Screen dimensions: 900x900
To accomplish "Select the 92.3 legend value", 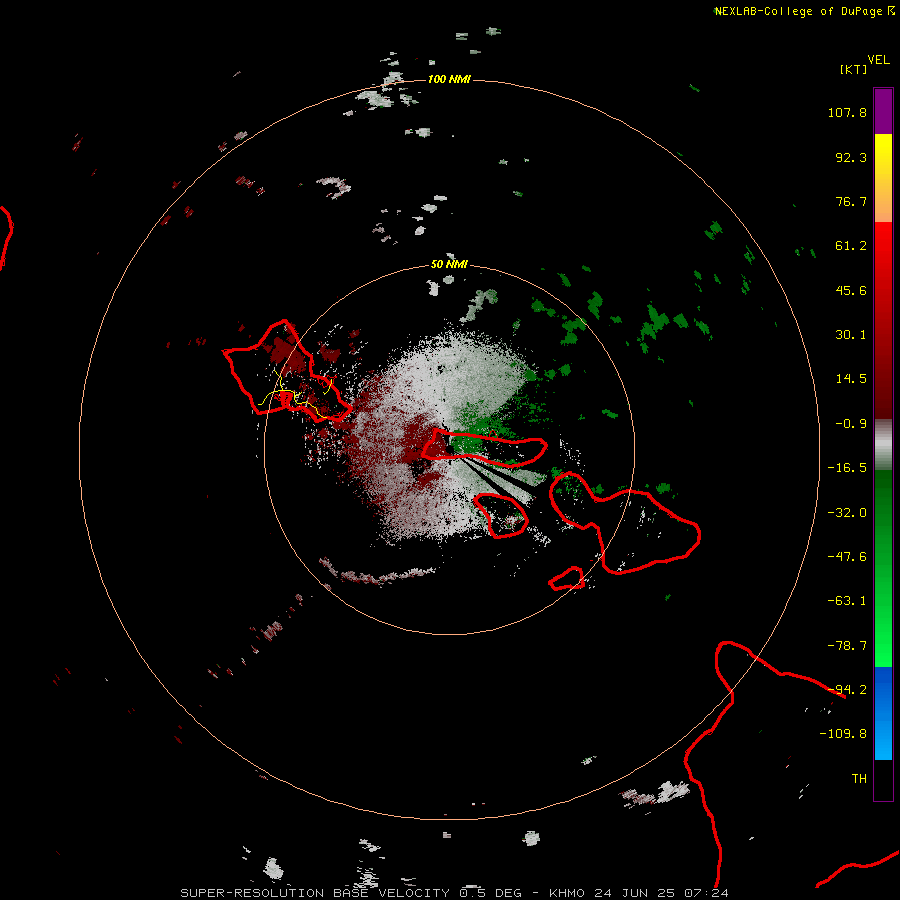I will click(x=851, y=157).
